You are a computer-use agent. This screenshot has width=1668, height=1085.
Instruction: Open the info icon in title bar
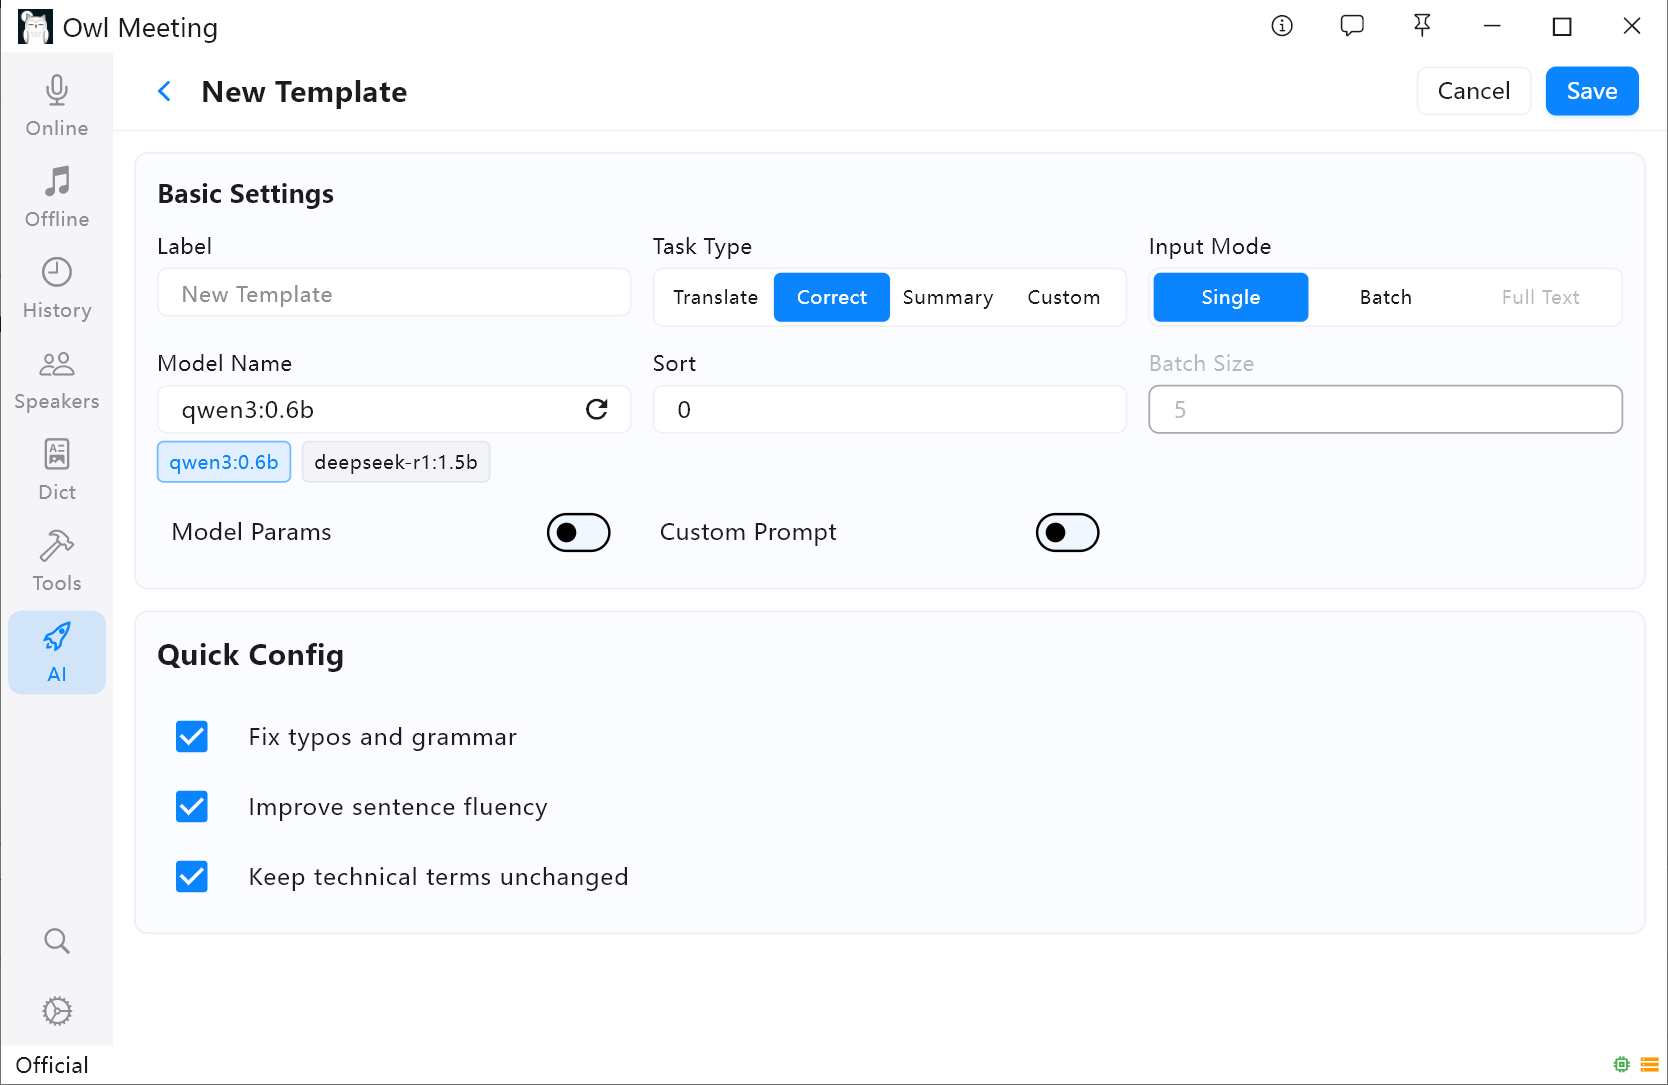click(x=1282, y=27)
